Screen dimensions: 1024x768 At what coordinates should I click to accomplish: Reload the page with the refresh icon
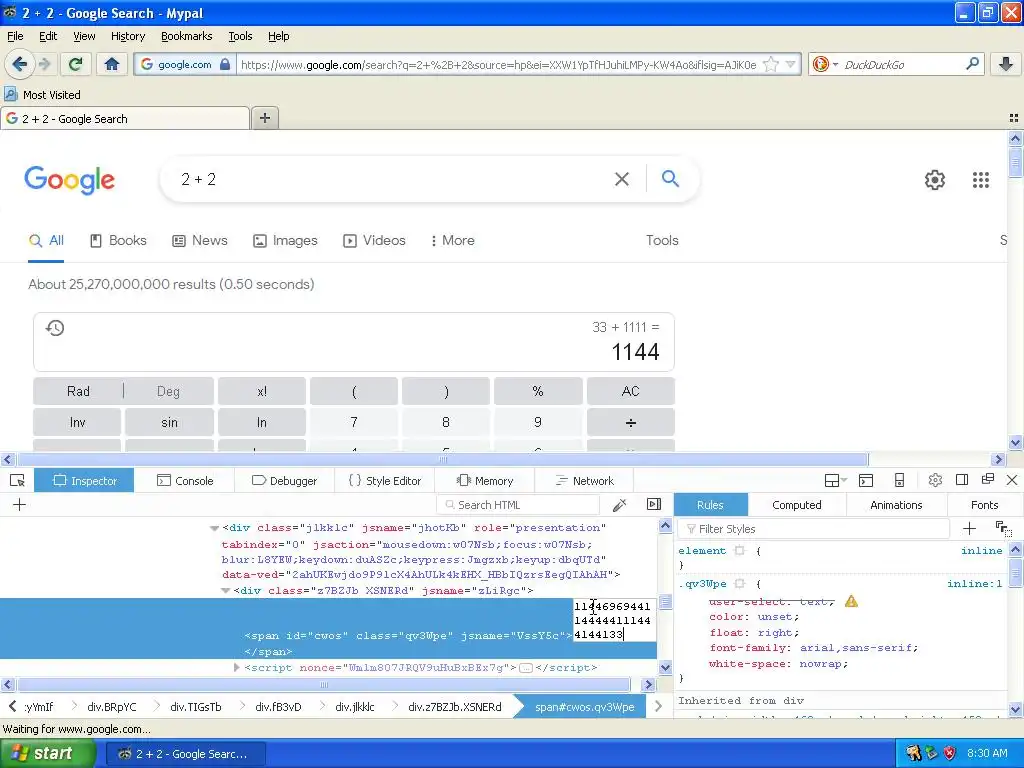click(x=76, y=64)
